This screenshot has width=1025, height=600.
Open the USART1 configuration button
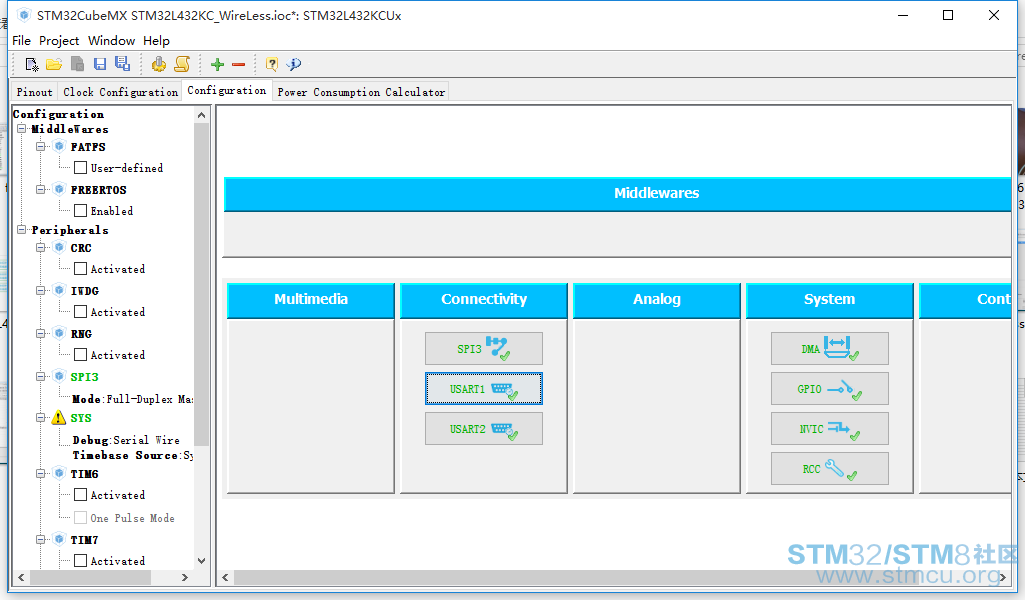tap(484, 389)
